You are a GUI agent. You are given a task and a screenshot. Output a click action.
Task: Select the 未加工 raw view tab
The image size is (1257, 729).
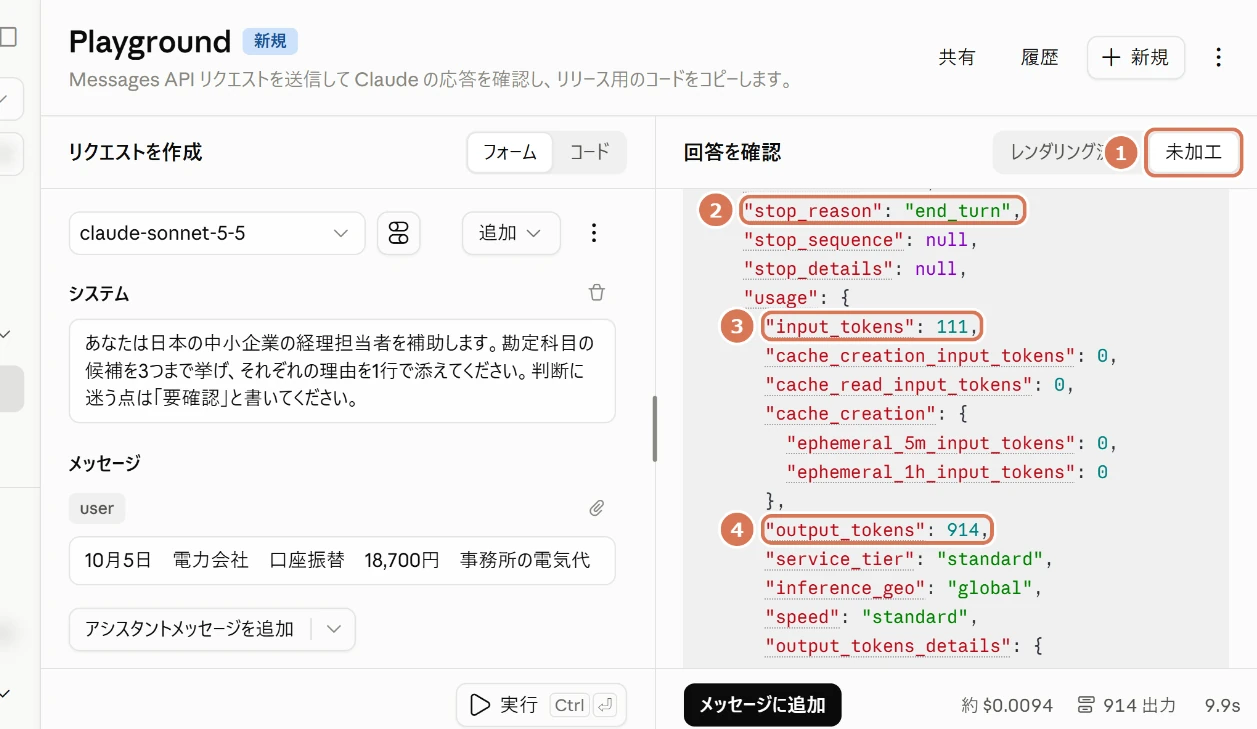[1193, 153]
